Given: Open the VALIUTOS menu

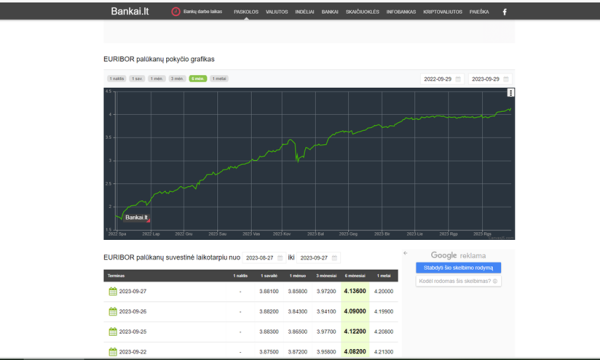Looking at the screenshot, I should click(277, 12).
